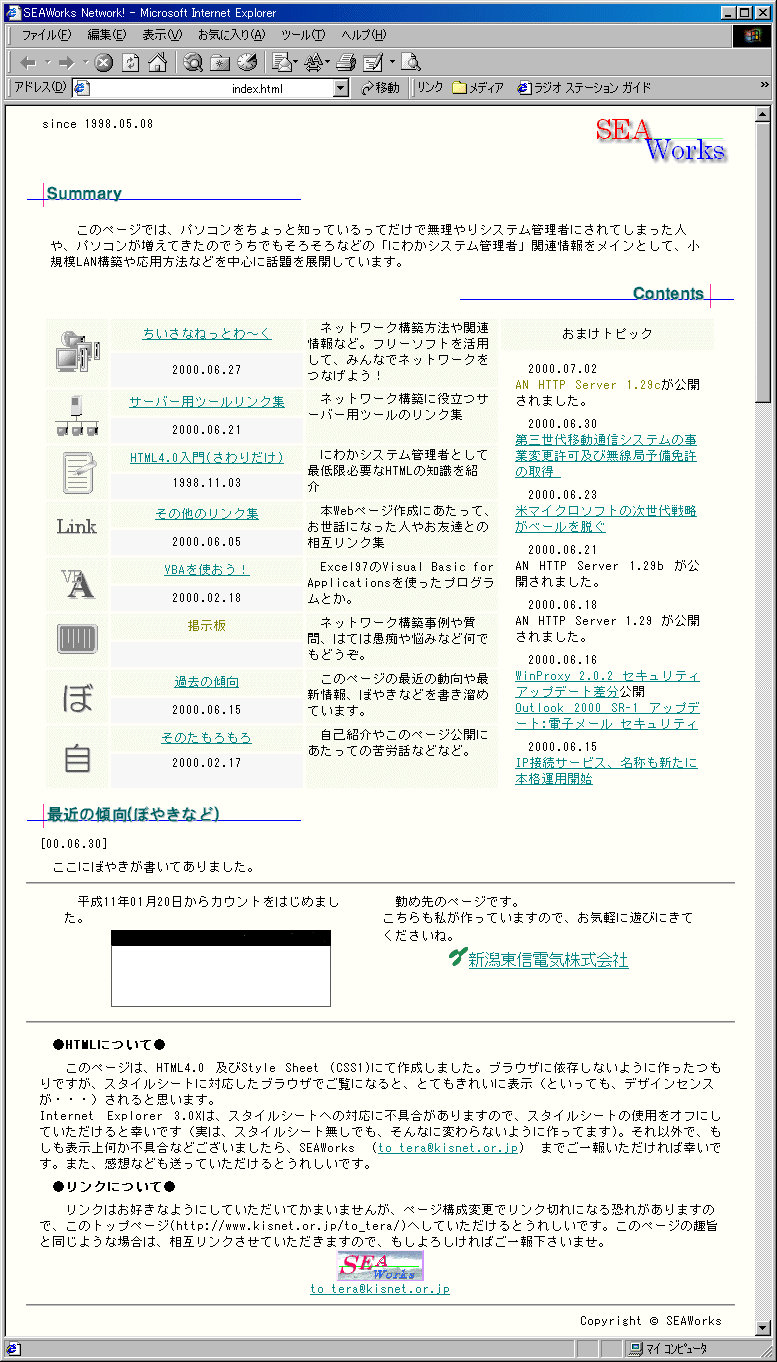Image resolution: width=777 pixels, height=1362 pixels.
Task: Open the 第三世代移動通信システム news link
Action: 606,455
